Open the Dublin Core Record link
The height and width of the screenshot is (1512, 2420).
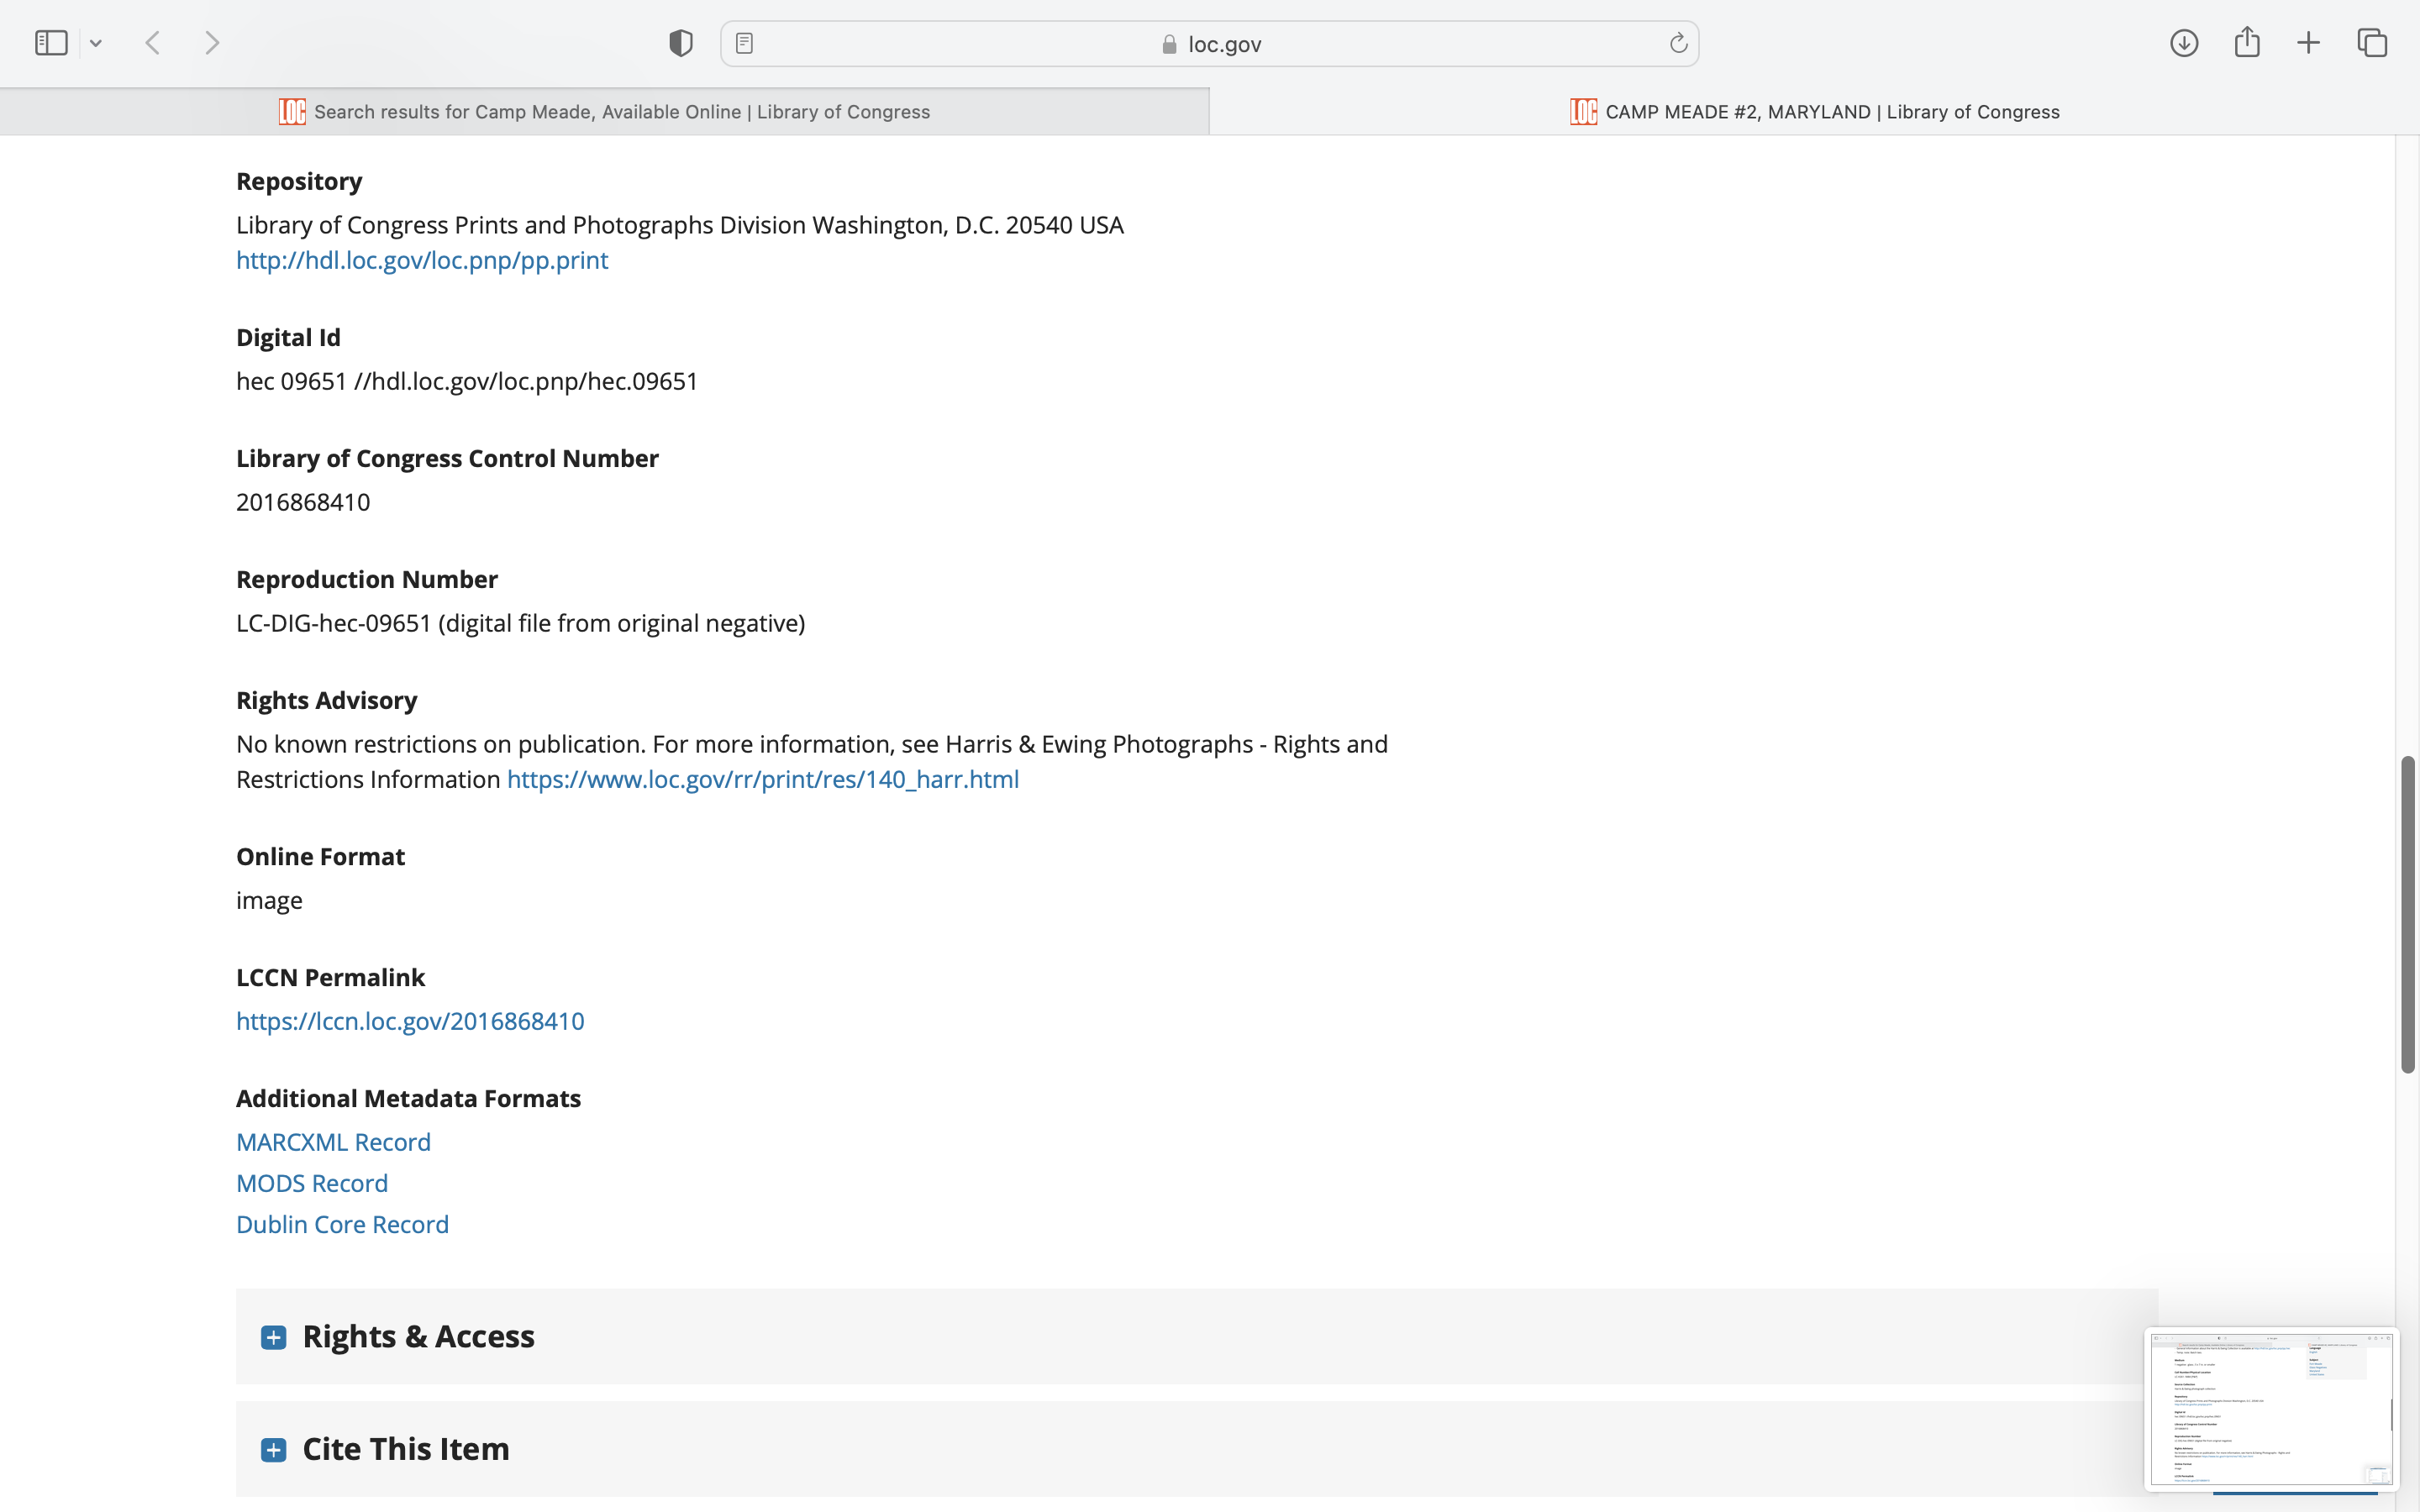[x=342, y=1224]
